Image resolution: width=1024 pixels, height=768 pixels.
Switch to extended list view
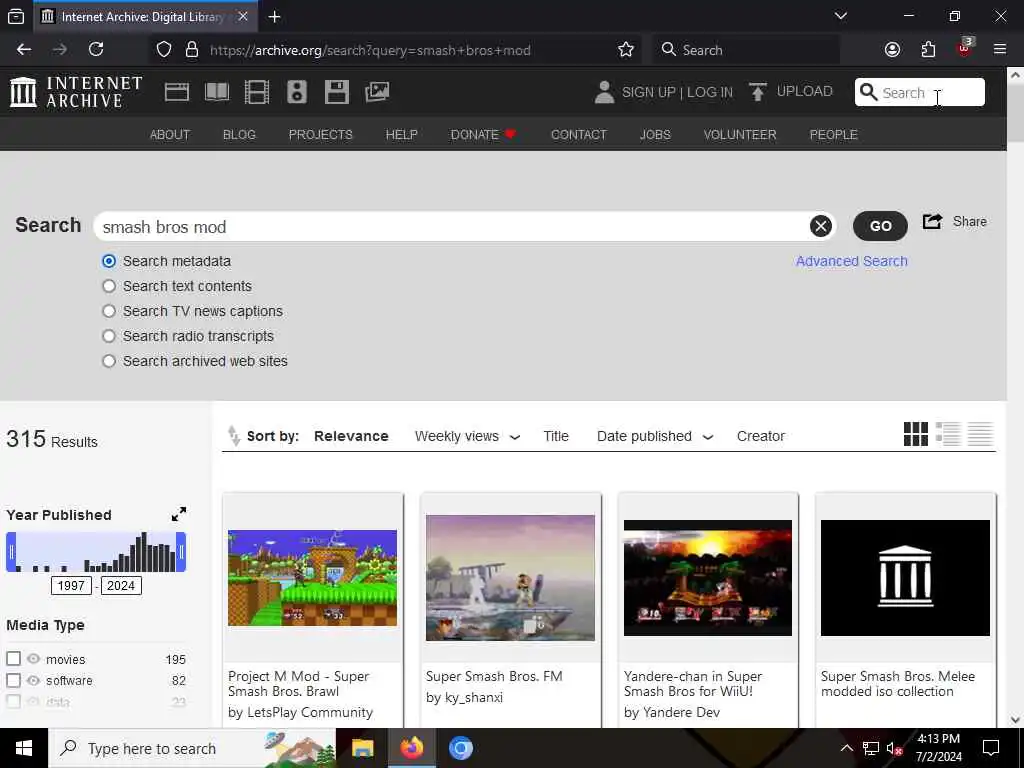[948, 434]
